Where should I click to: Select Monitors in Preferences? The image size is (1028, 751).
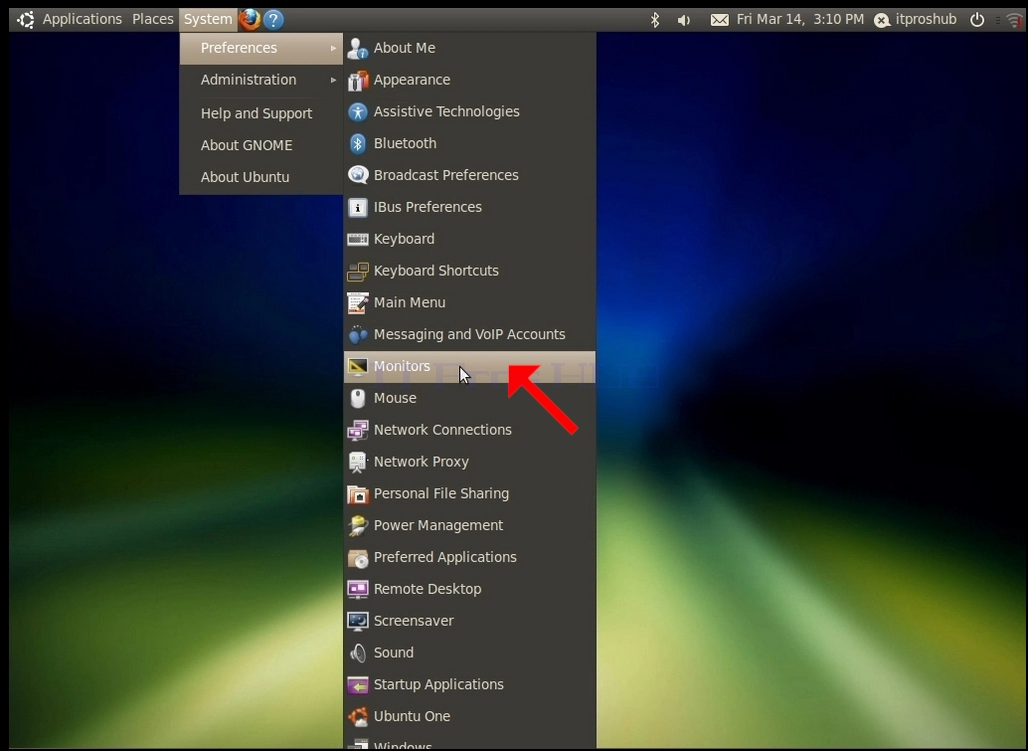[x=469, y=367]
